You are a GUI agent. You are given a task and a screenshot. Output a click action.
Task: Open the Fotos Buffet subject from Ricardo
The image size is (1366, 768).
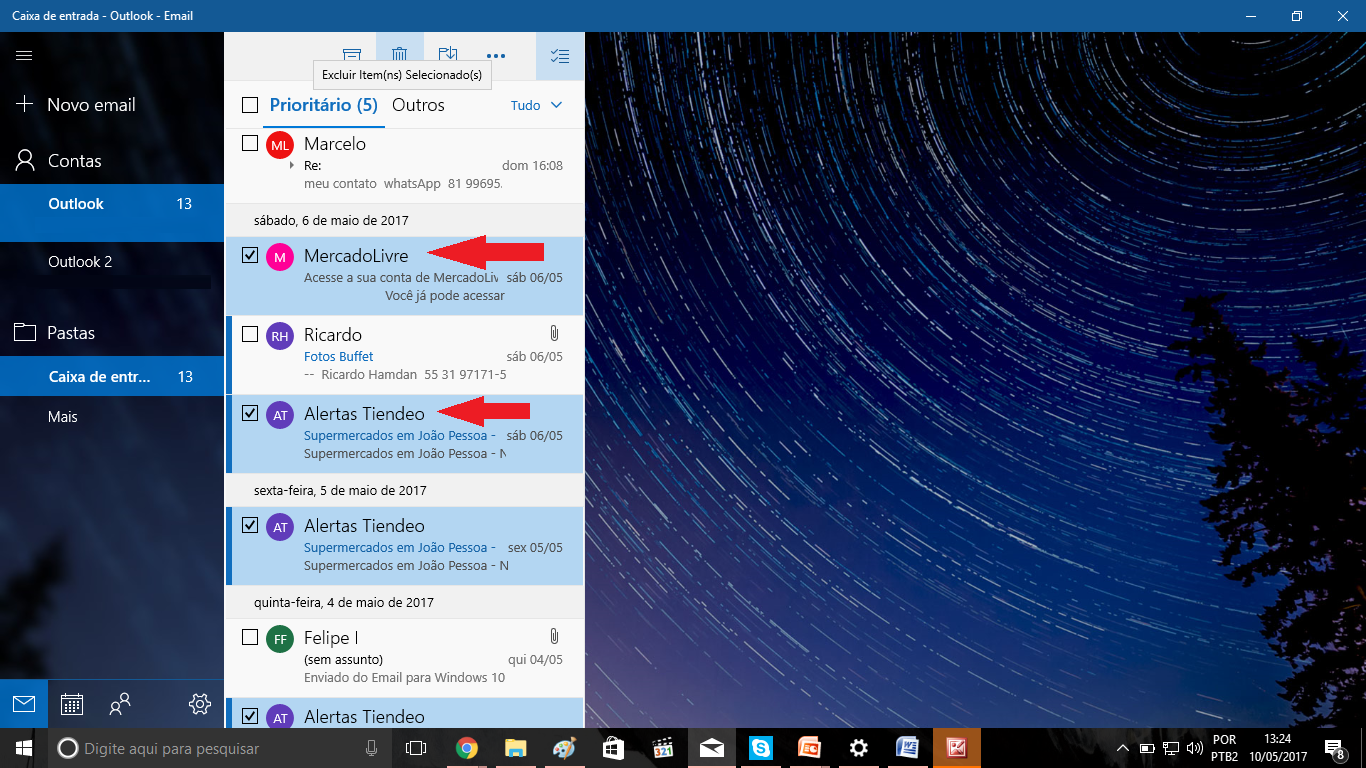click(x=339, y=357)
